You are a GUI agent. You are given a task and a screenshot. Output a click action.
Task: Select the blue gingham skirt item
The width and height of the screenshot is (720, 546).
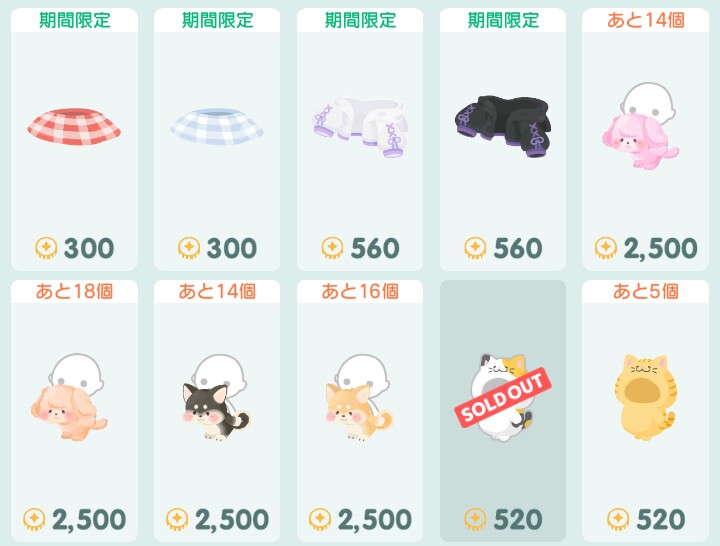click(x=217, y=127)
